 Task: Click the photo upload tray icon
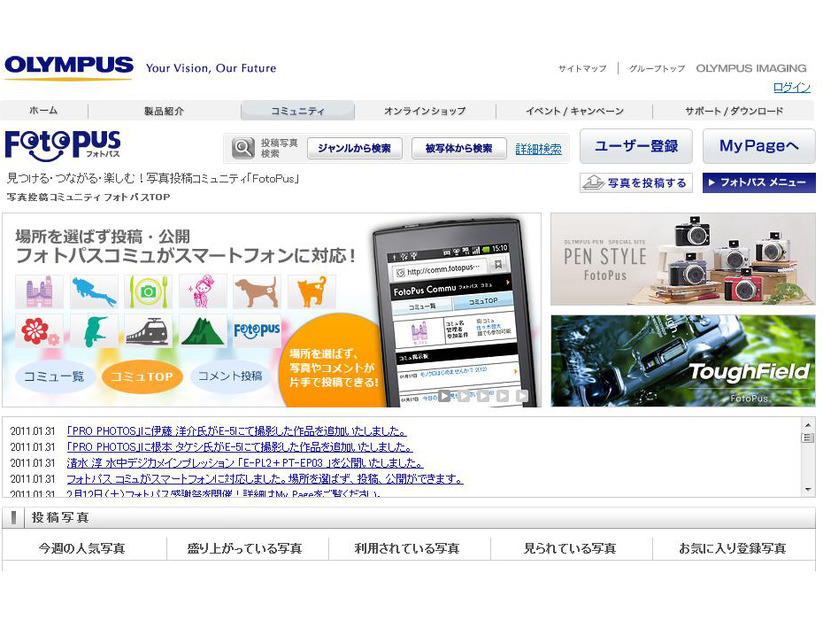(x=593, y=183)
